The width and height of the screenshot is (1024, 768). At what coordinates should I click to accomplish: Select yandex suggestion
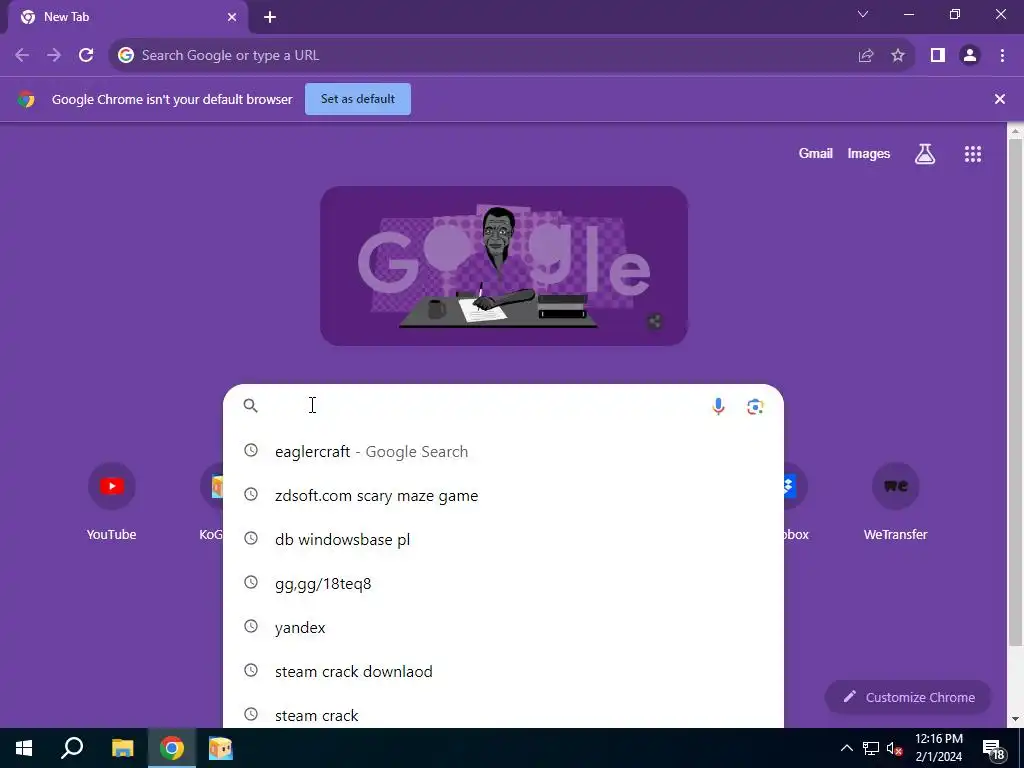click(x=503, y=628)
